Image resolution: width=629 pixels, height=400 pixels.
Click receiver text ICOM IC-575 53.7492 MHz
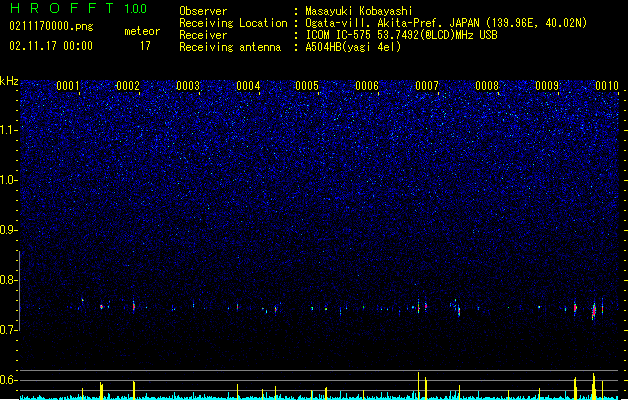tap(401, 35)
